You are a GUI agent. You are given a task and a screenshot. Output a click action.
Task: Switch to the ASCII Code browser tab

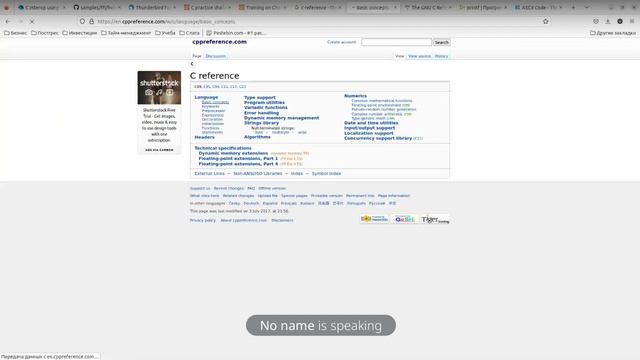point(538,7)
